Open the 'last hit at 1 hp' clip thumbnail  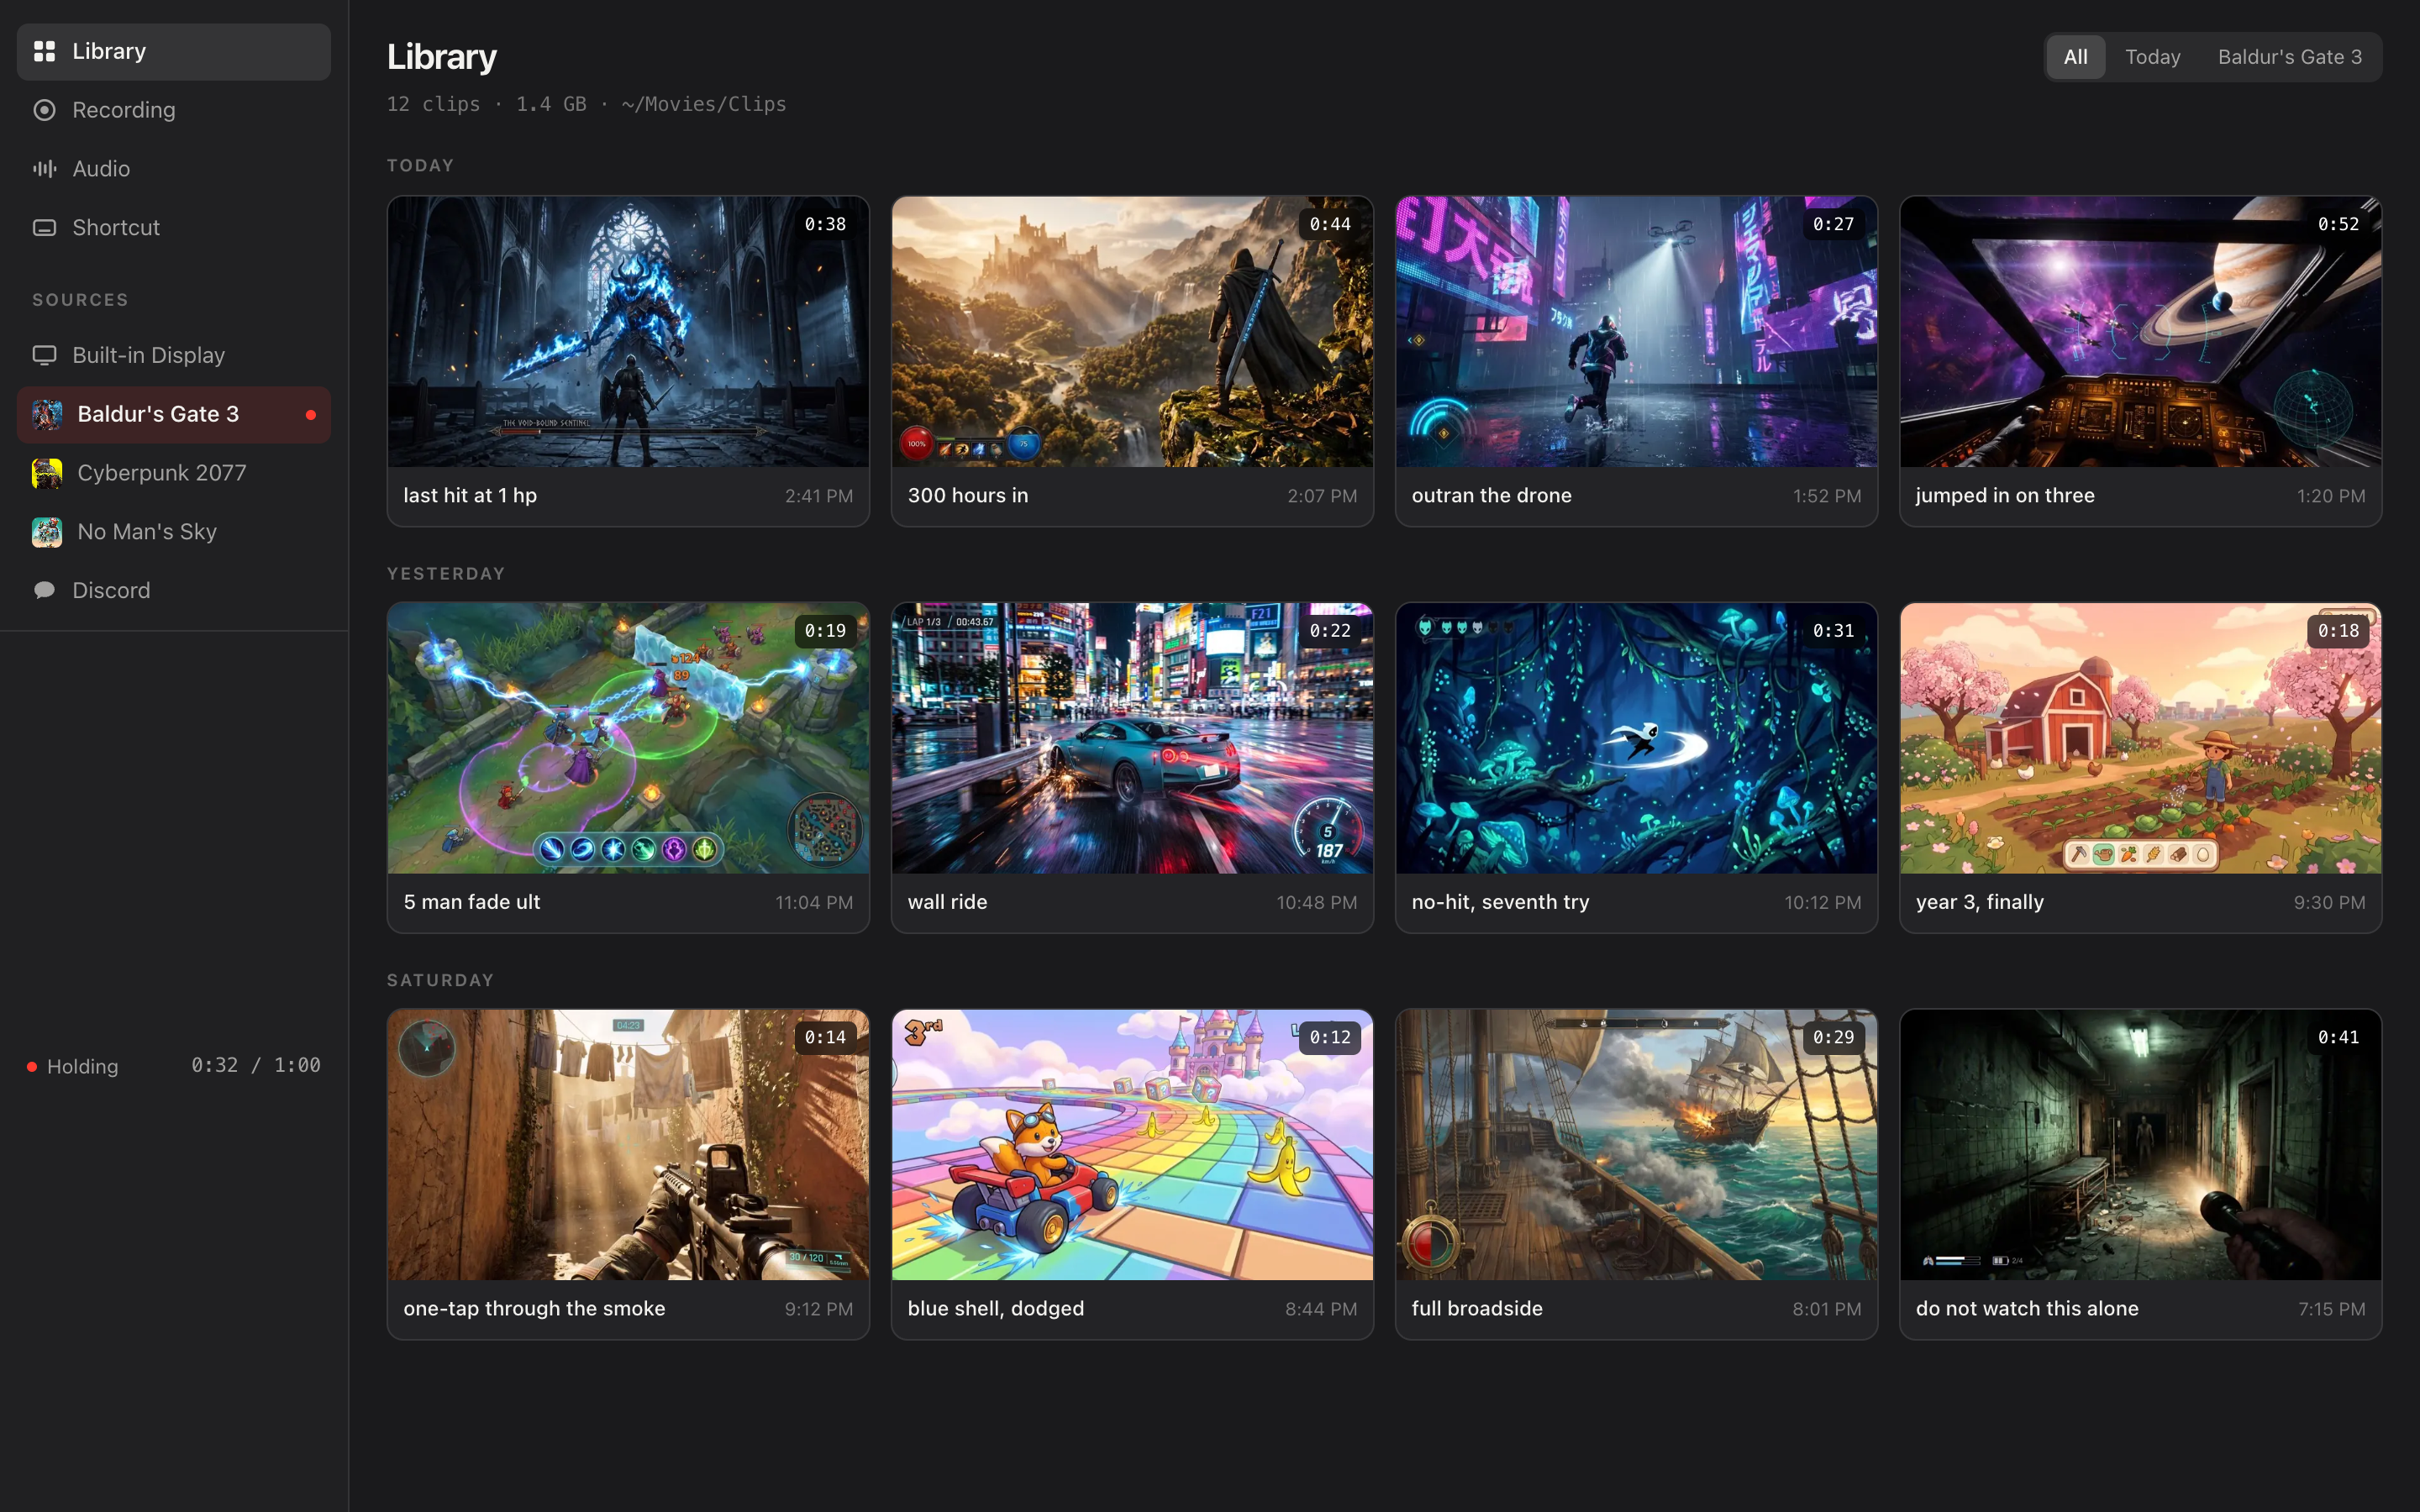tap(628, 332)
